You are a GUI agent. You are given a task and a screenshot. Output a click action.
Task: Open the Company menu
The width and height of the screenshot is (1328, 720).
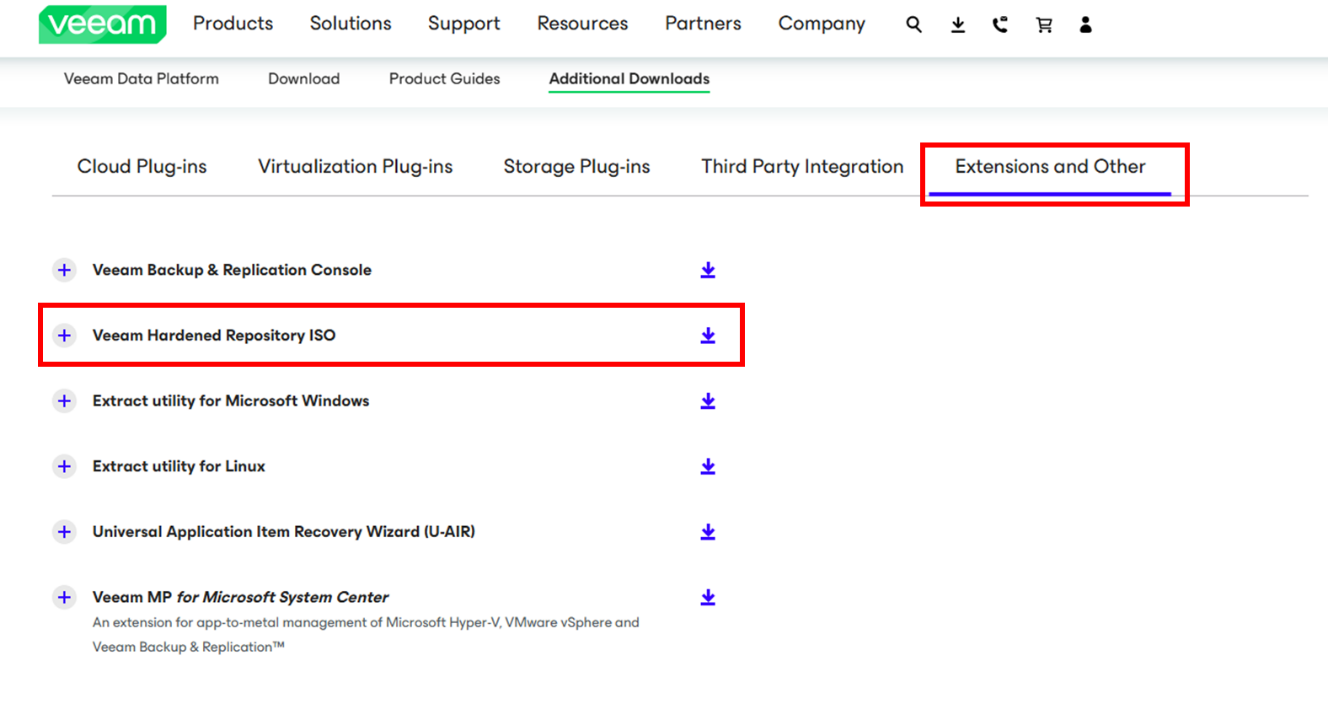click(x=822, y=23)
